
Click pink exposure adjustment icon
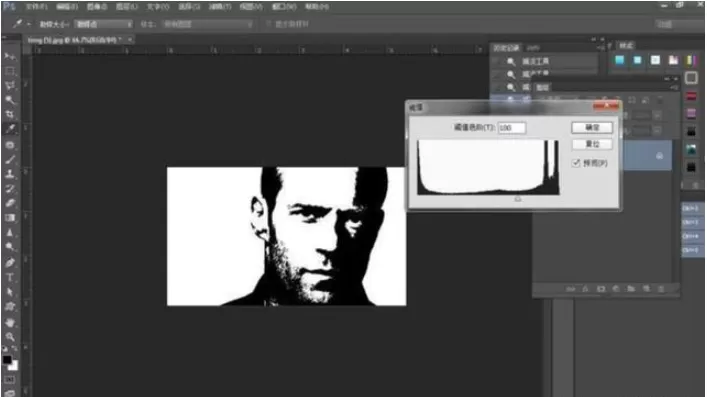click(673, 60)
